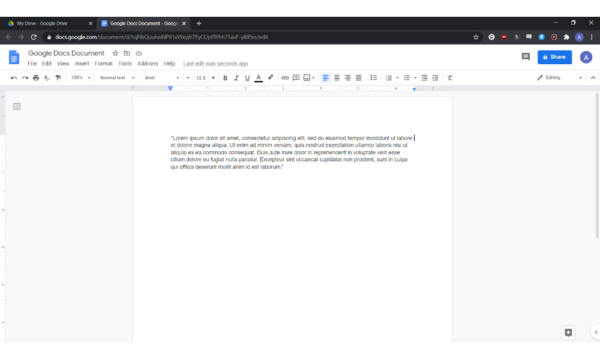This screenshot has width=600, height=360.
Task: Open the Tools menu
Action: (125, 64)
